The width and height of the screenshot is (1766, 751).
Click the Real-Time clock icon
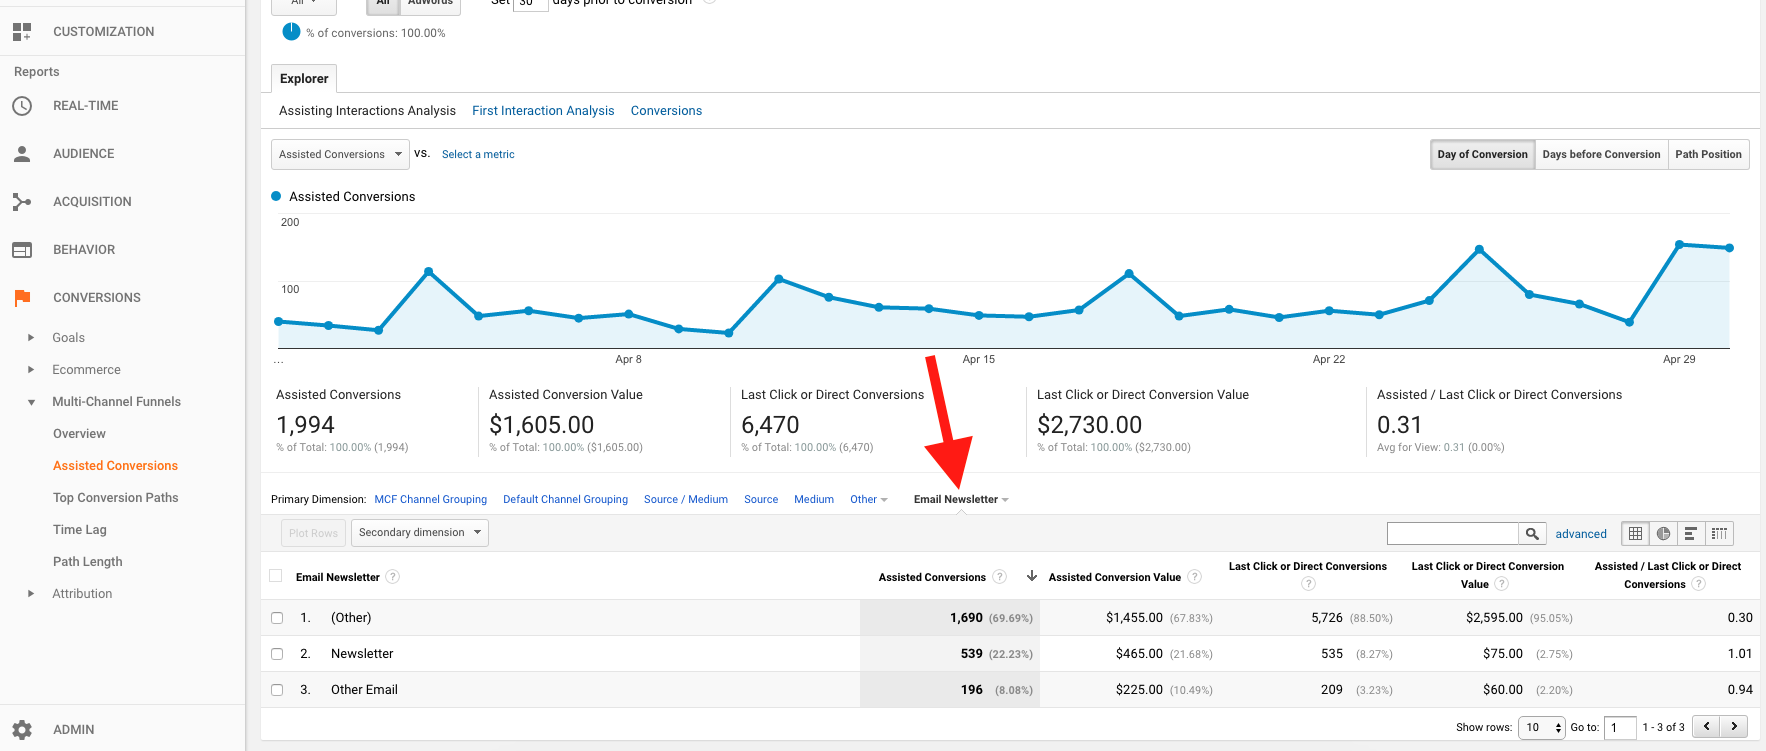[22, 106]
